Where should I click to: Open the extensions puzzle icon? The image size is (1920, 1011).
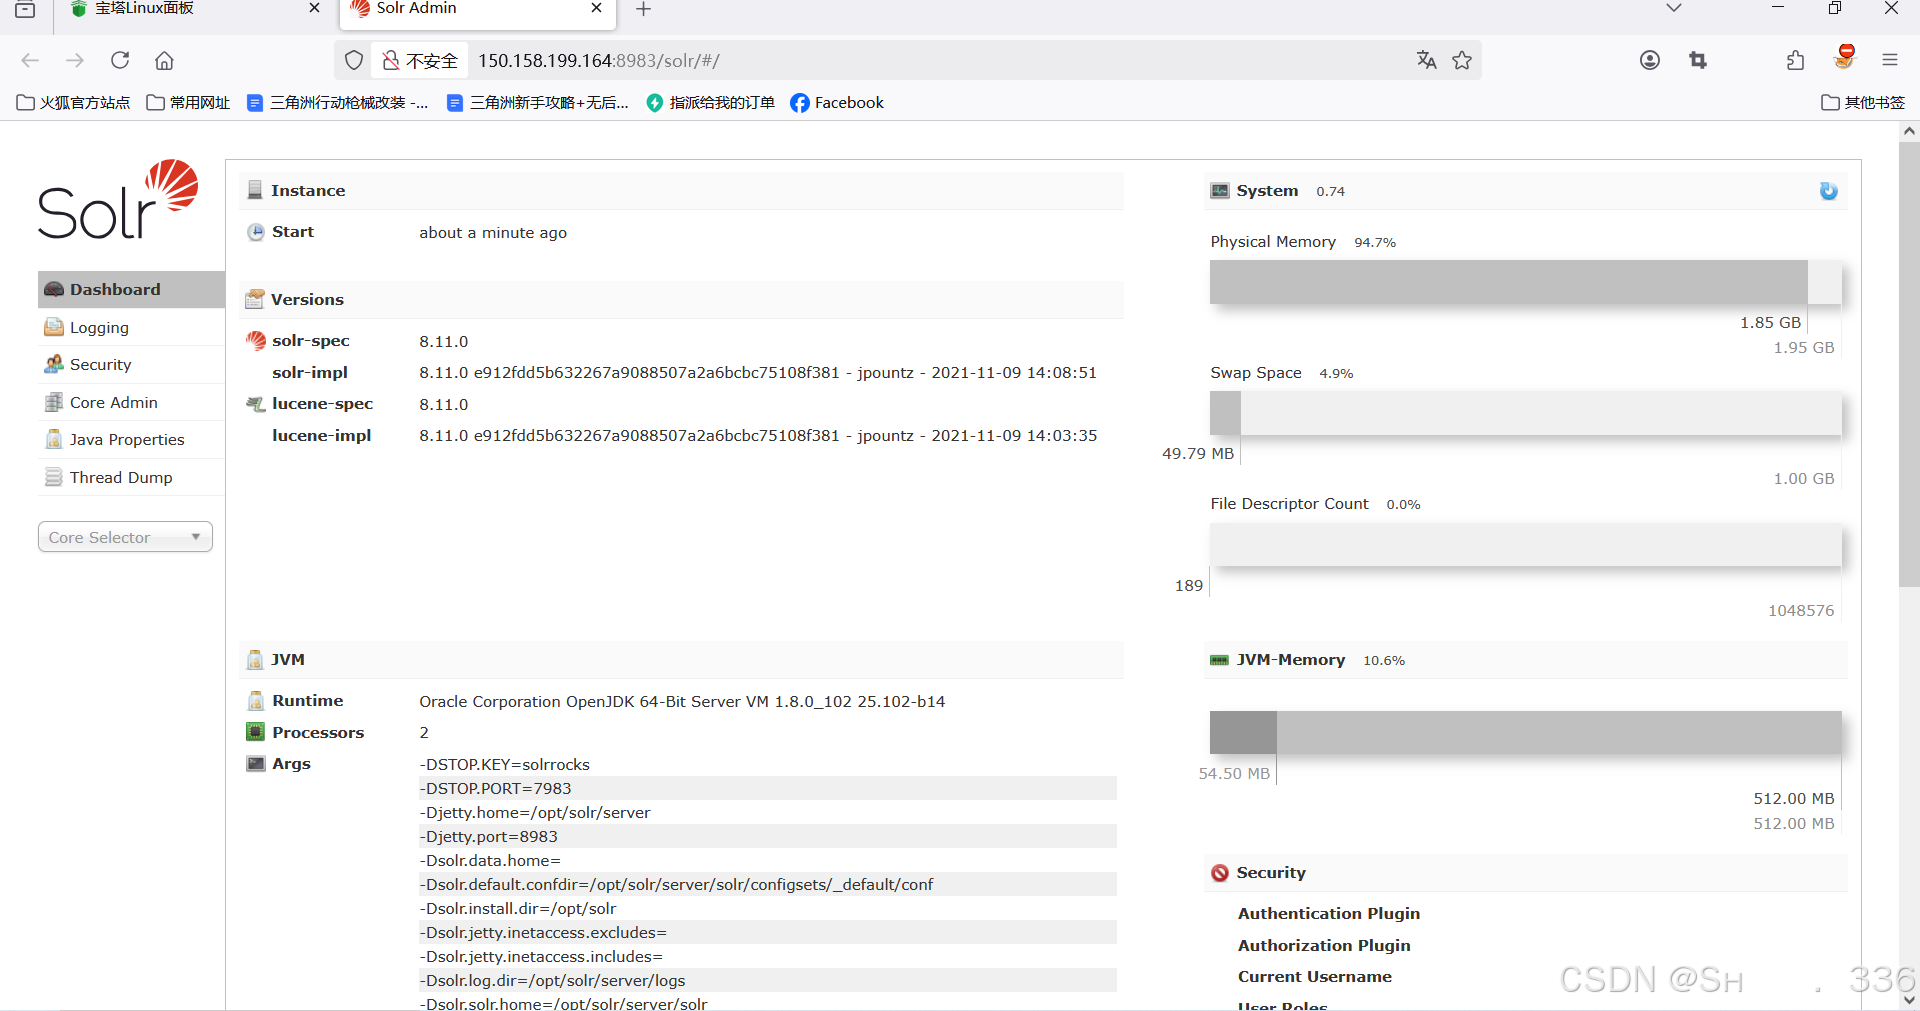point(1796,60)
